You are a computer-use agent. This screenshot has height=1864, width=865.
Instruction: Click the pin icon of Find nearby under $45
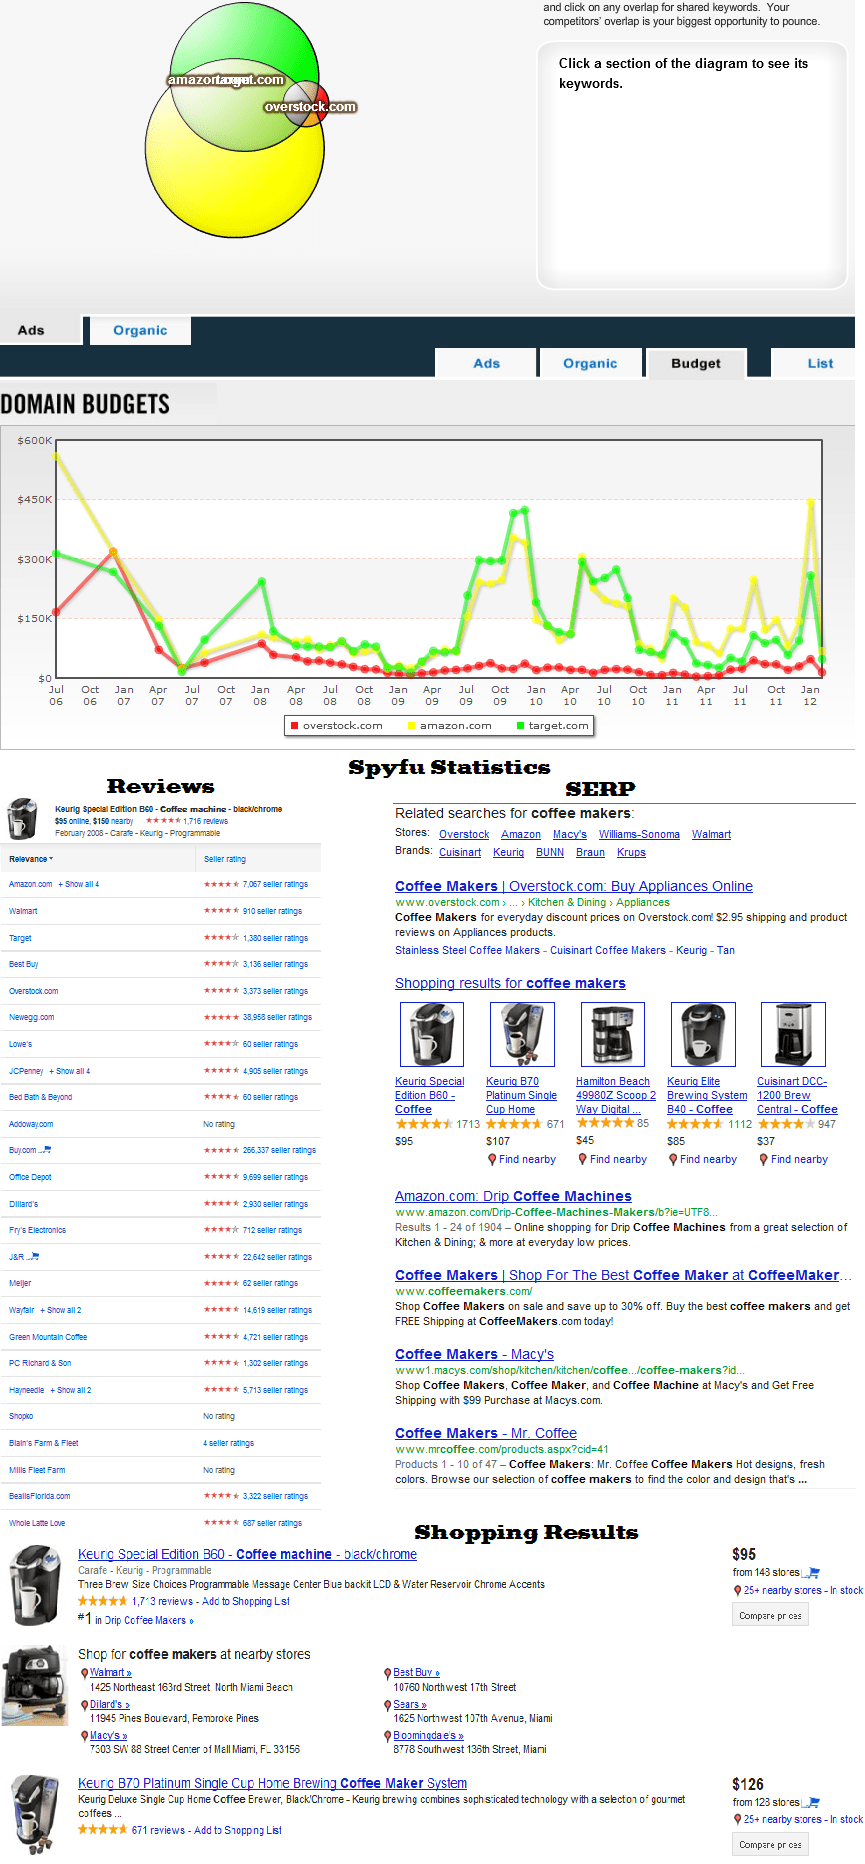click(x=583, y=1160)
